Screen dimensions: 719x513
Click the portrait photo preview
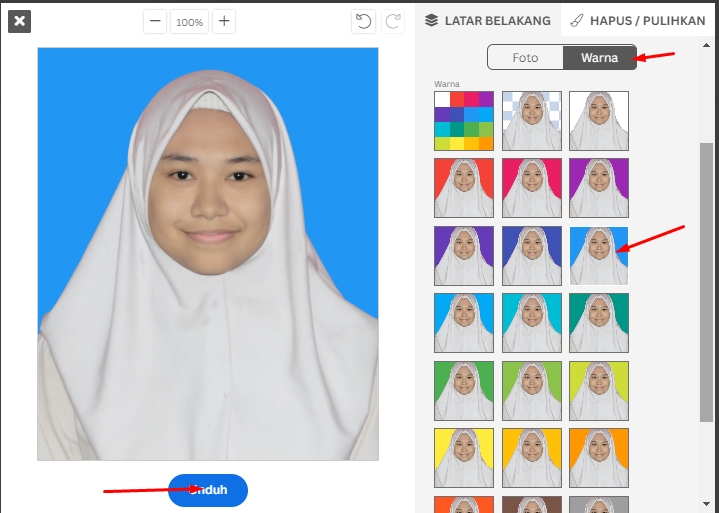click(208, 254)
